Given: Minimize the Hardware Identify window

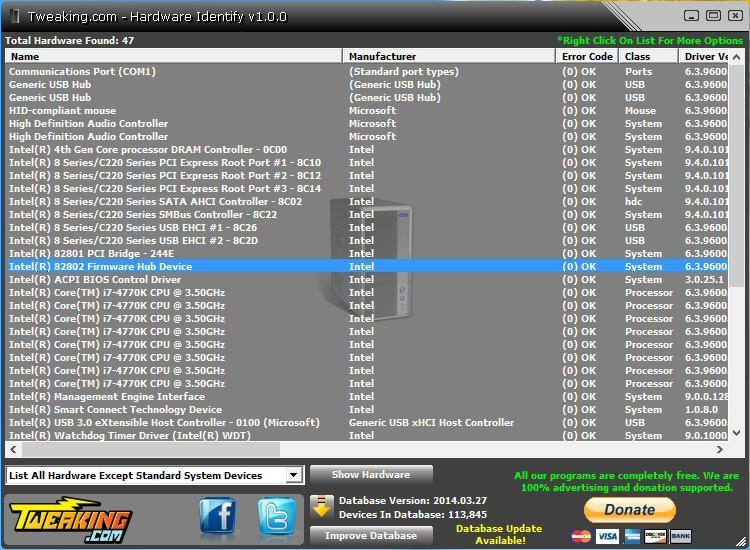Looking at the screenshot, I should 691,16.
